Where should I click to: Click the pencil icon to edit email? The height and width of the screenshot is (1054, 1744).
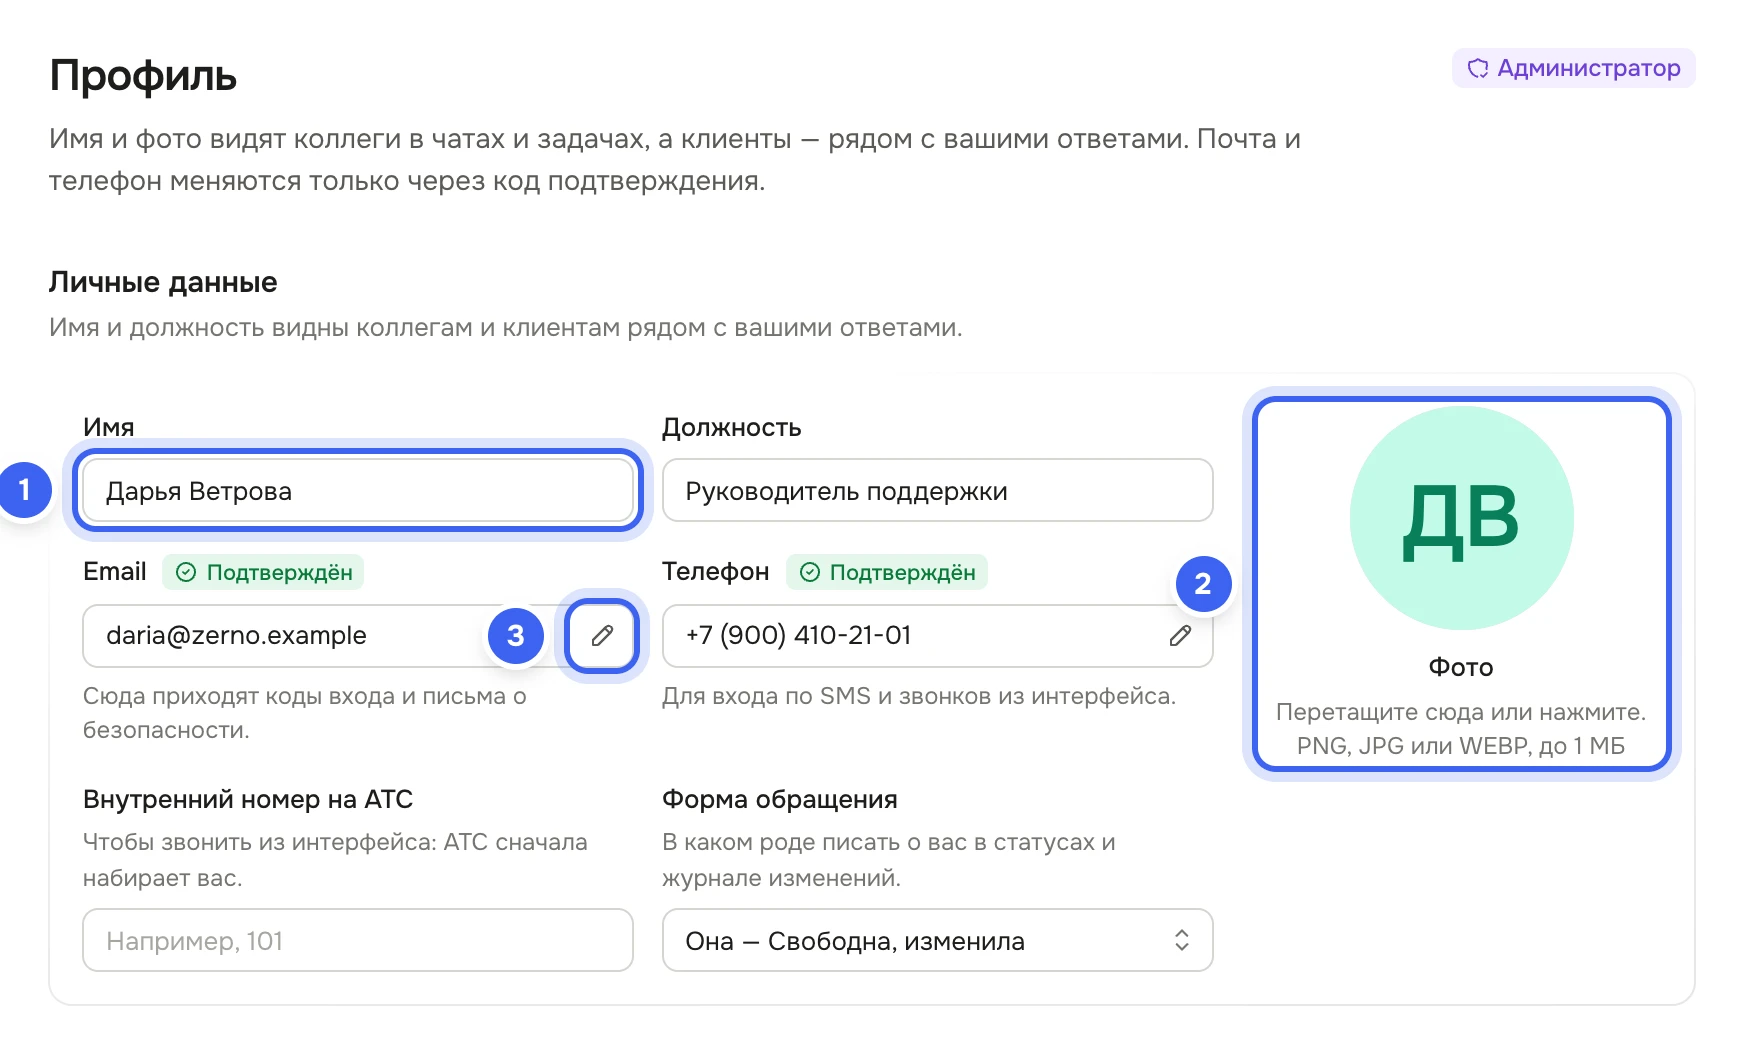(602, 636)
